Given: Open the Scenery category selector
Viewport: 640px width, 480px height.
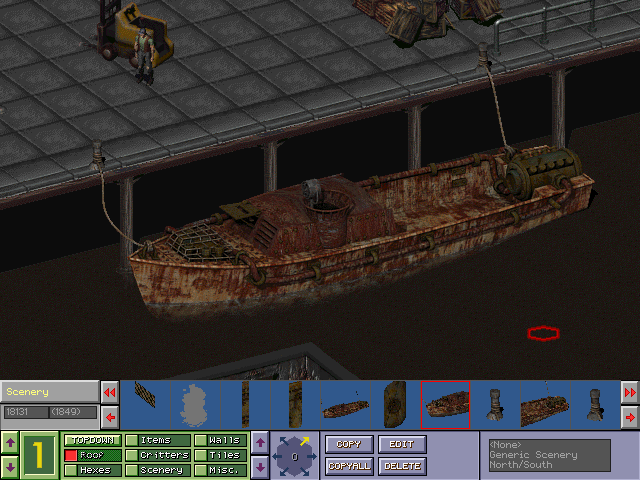Looking at the screenshot, I should coord(49,392).
